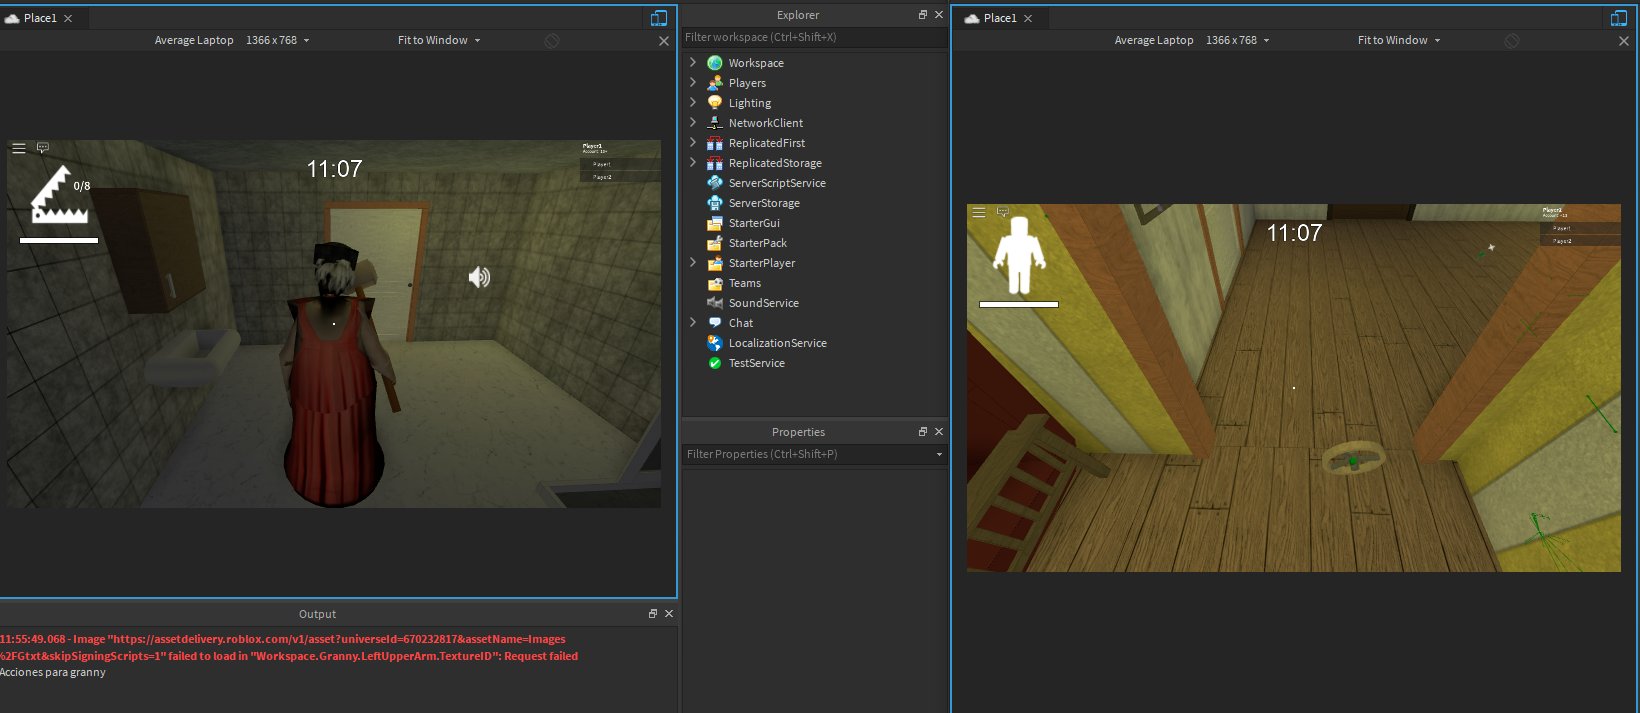The width and height of the screenshot is (1640, 713).
Task: Expand the Chat tree node
Action: (x=693, y=322)
